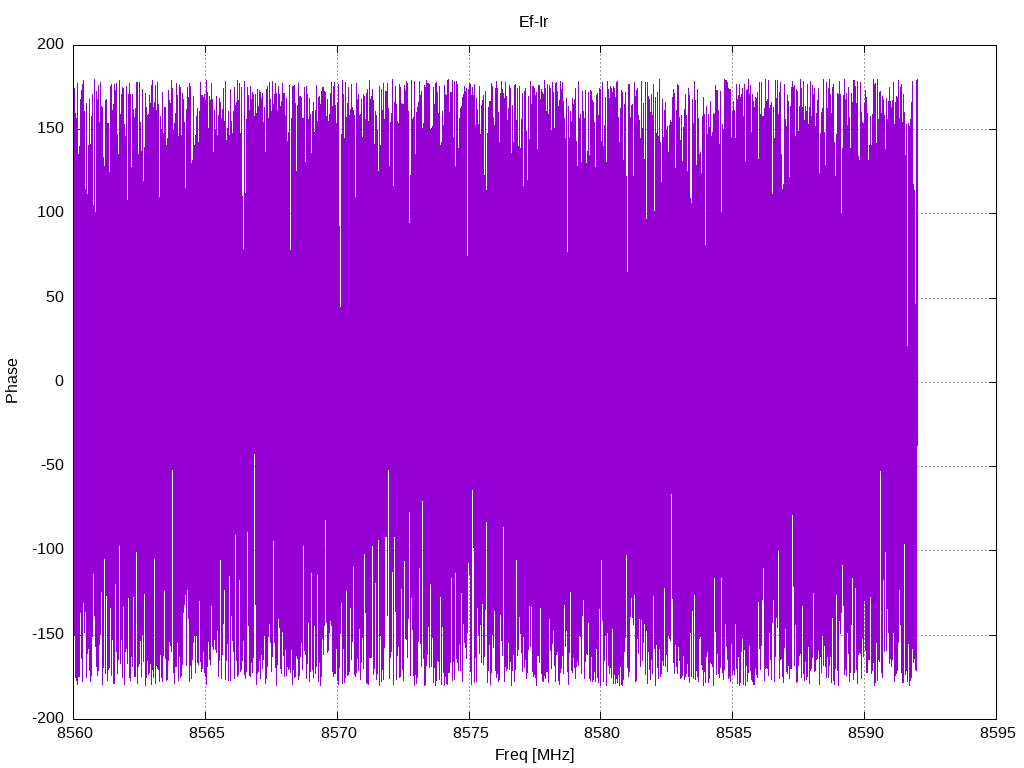Select the 8585 x-axis tick label
Image resolution: width=1024 pixels, height=768 pixels.
pyautogui.click(x=733, y=733)
